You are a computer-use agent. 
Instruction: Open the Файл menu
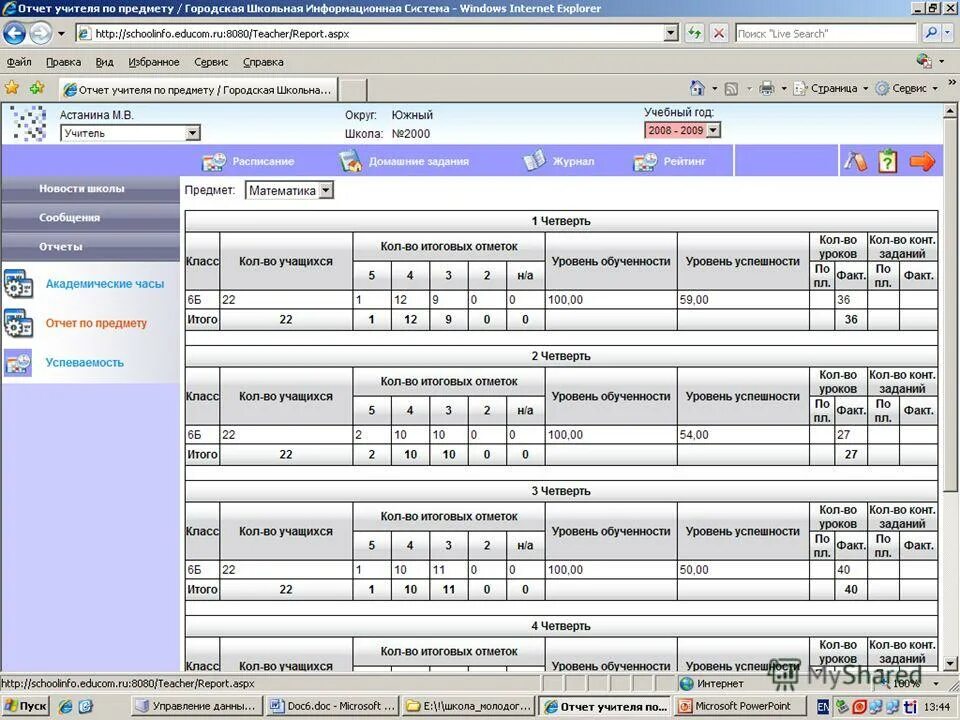coord(19,62)
